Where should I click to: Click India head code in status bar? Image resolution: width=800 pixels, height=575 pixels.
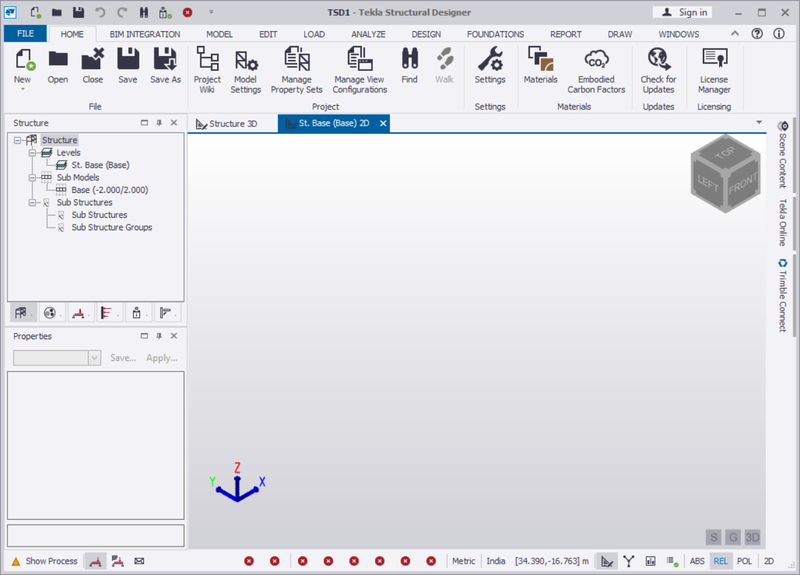point(495,561)
